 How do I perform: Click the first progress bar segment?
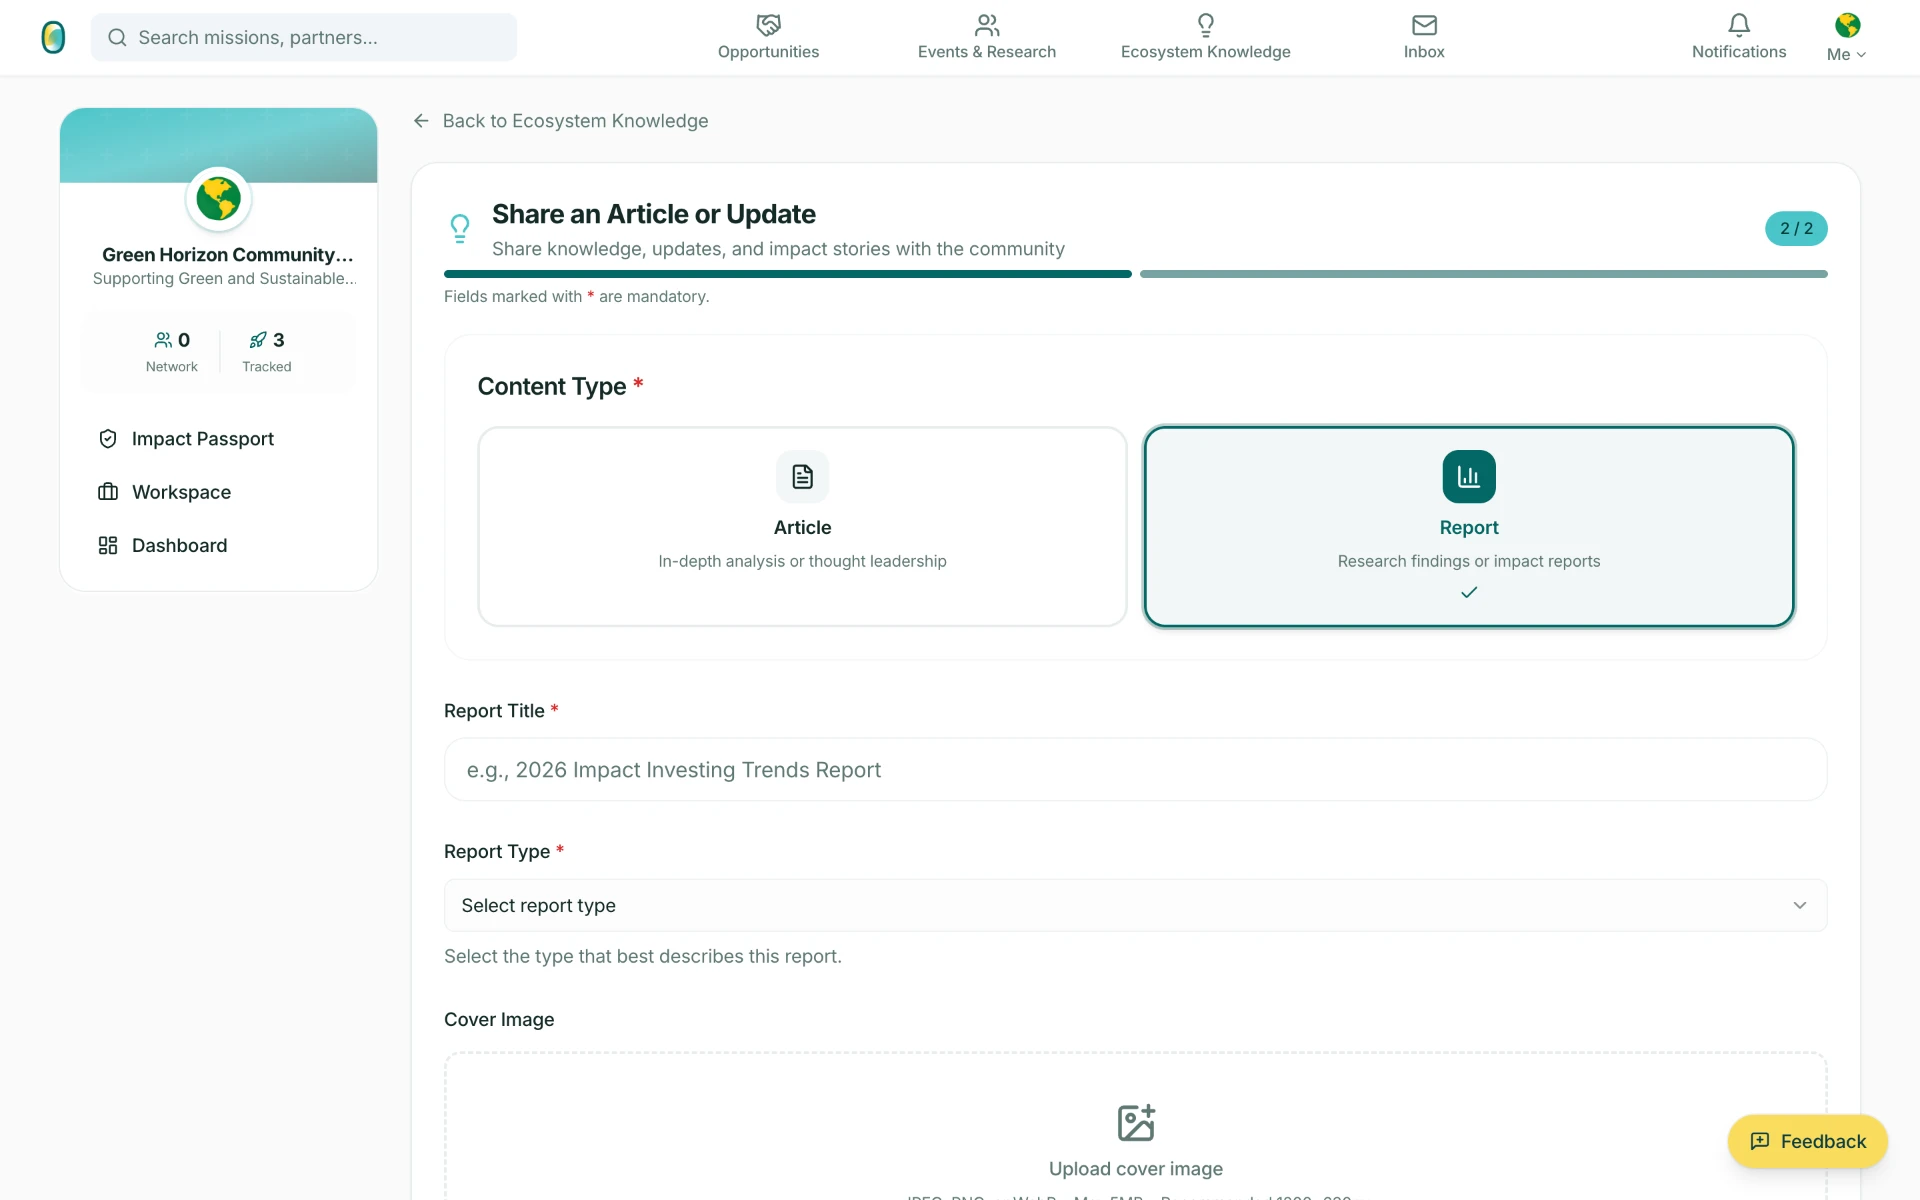788,274
